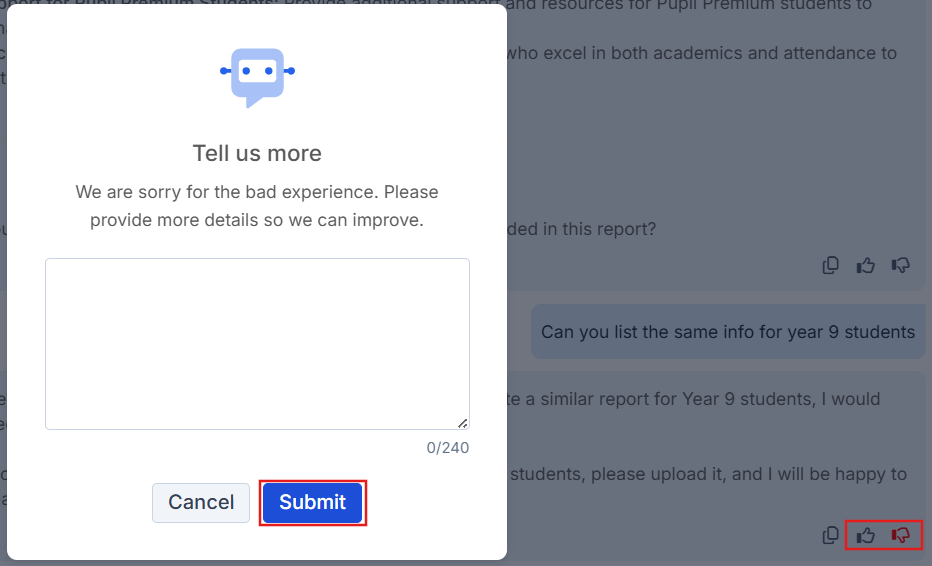932x566 pixels.
Task: Select the "Can you list the same info" message
Action: click(727, 332)
